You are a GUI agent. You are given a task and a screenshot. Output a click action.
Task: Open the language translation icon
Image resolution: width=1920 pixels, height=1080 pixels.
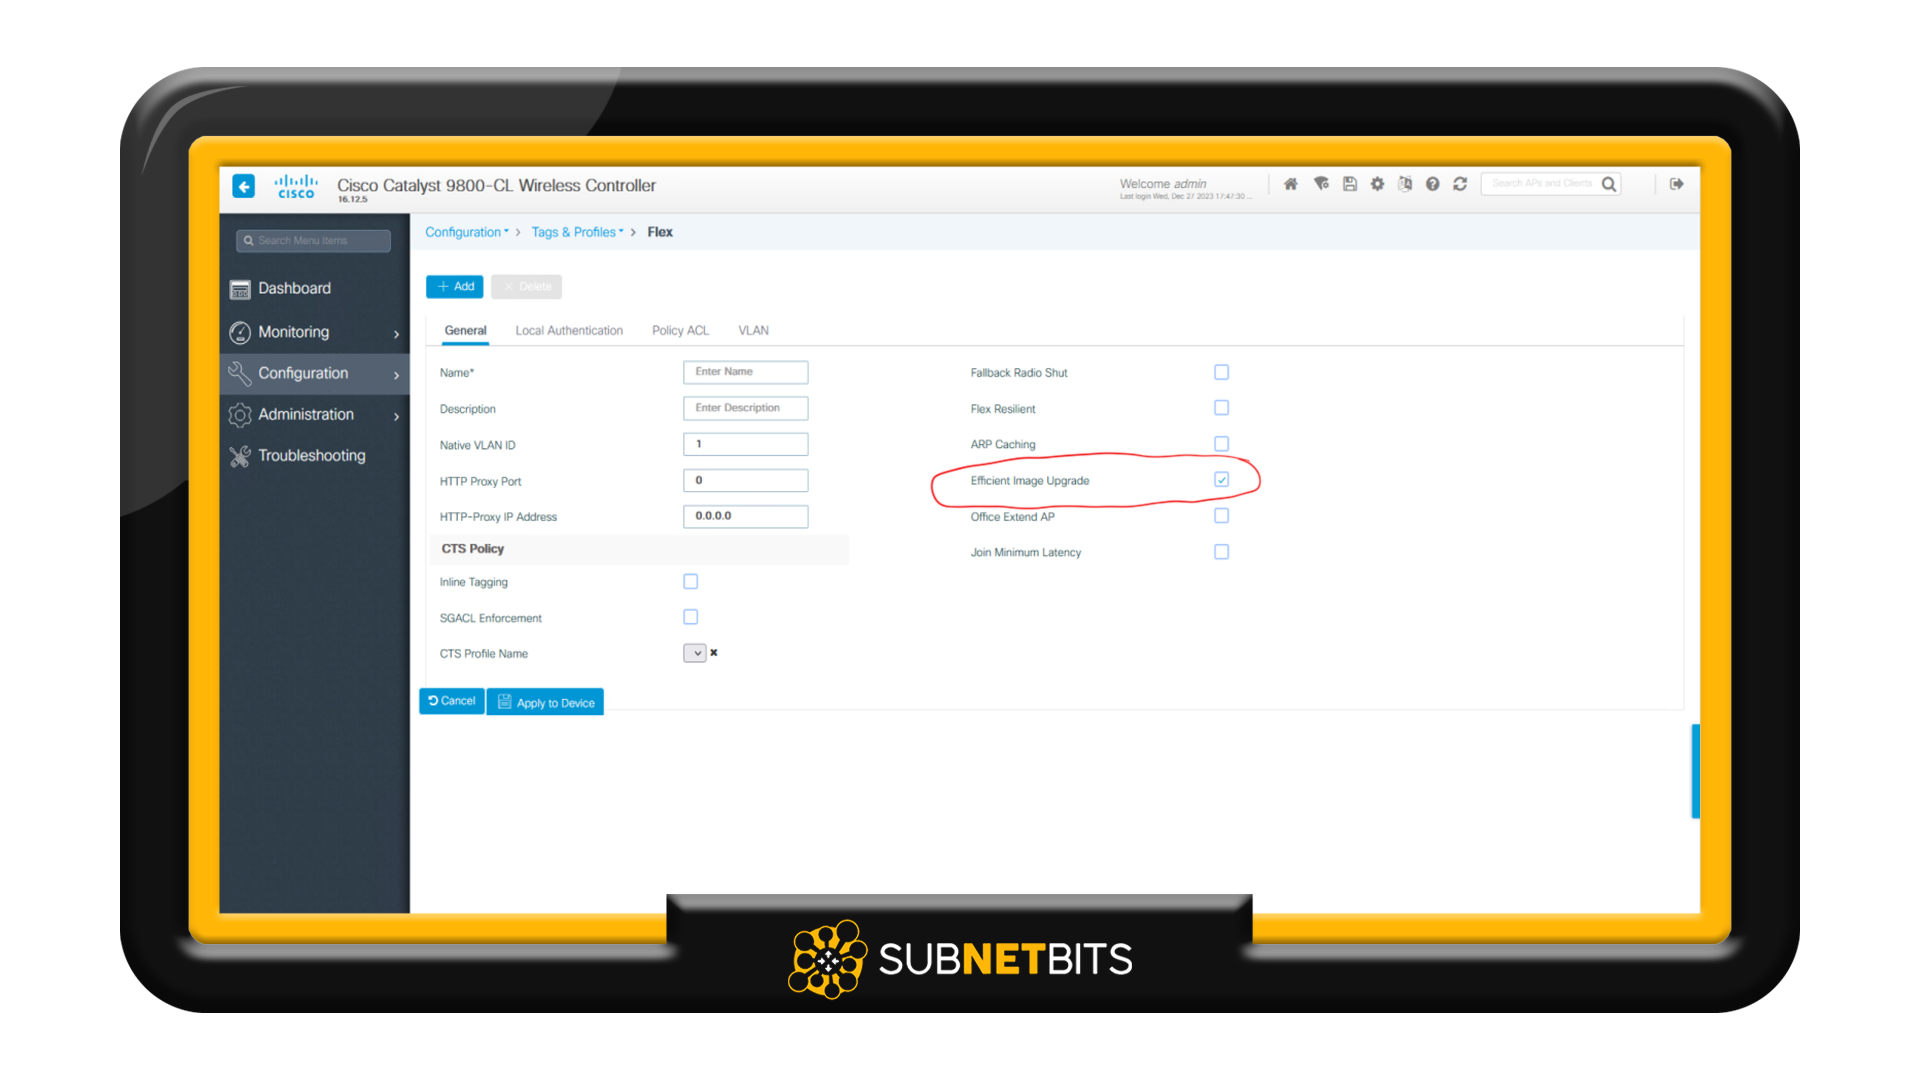click(1405, 184)
